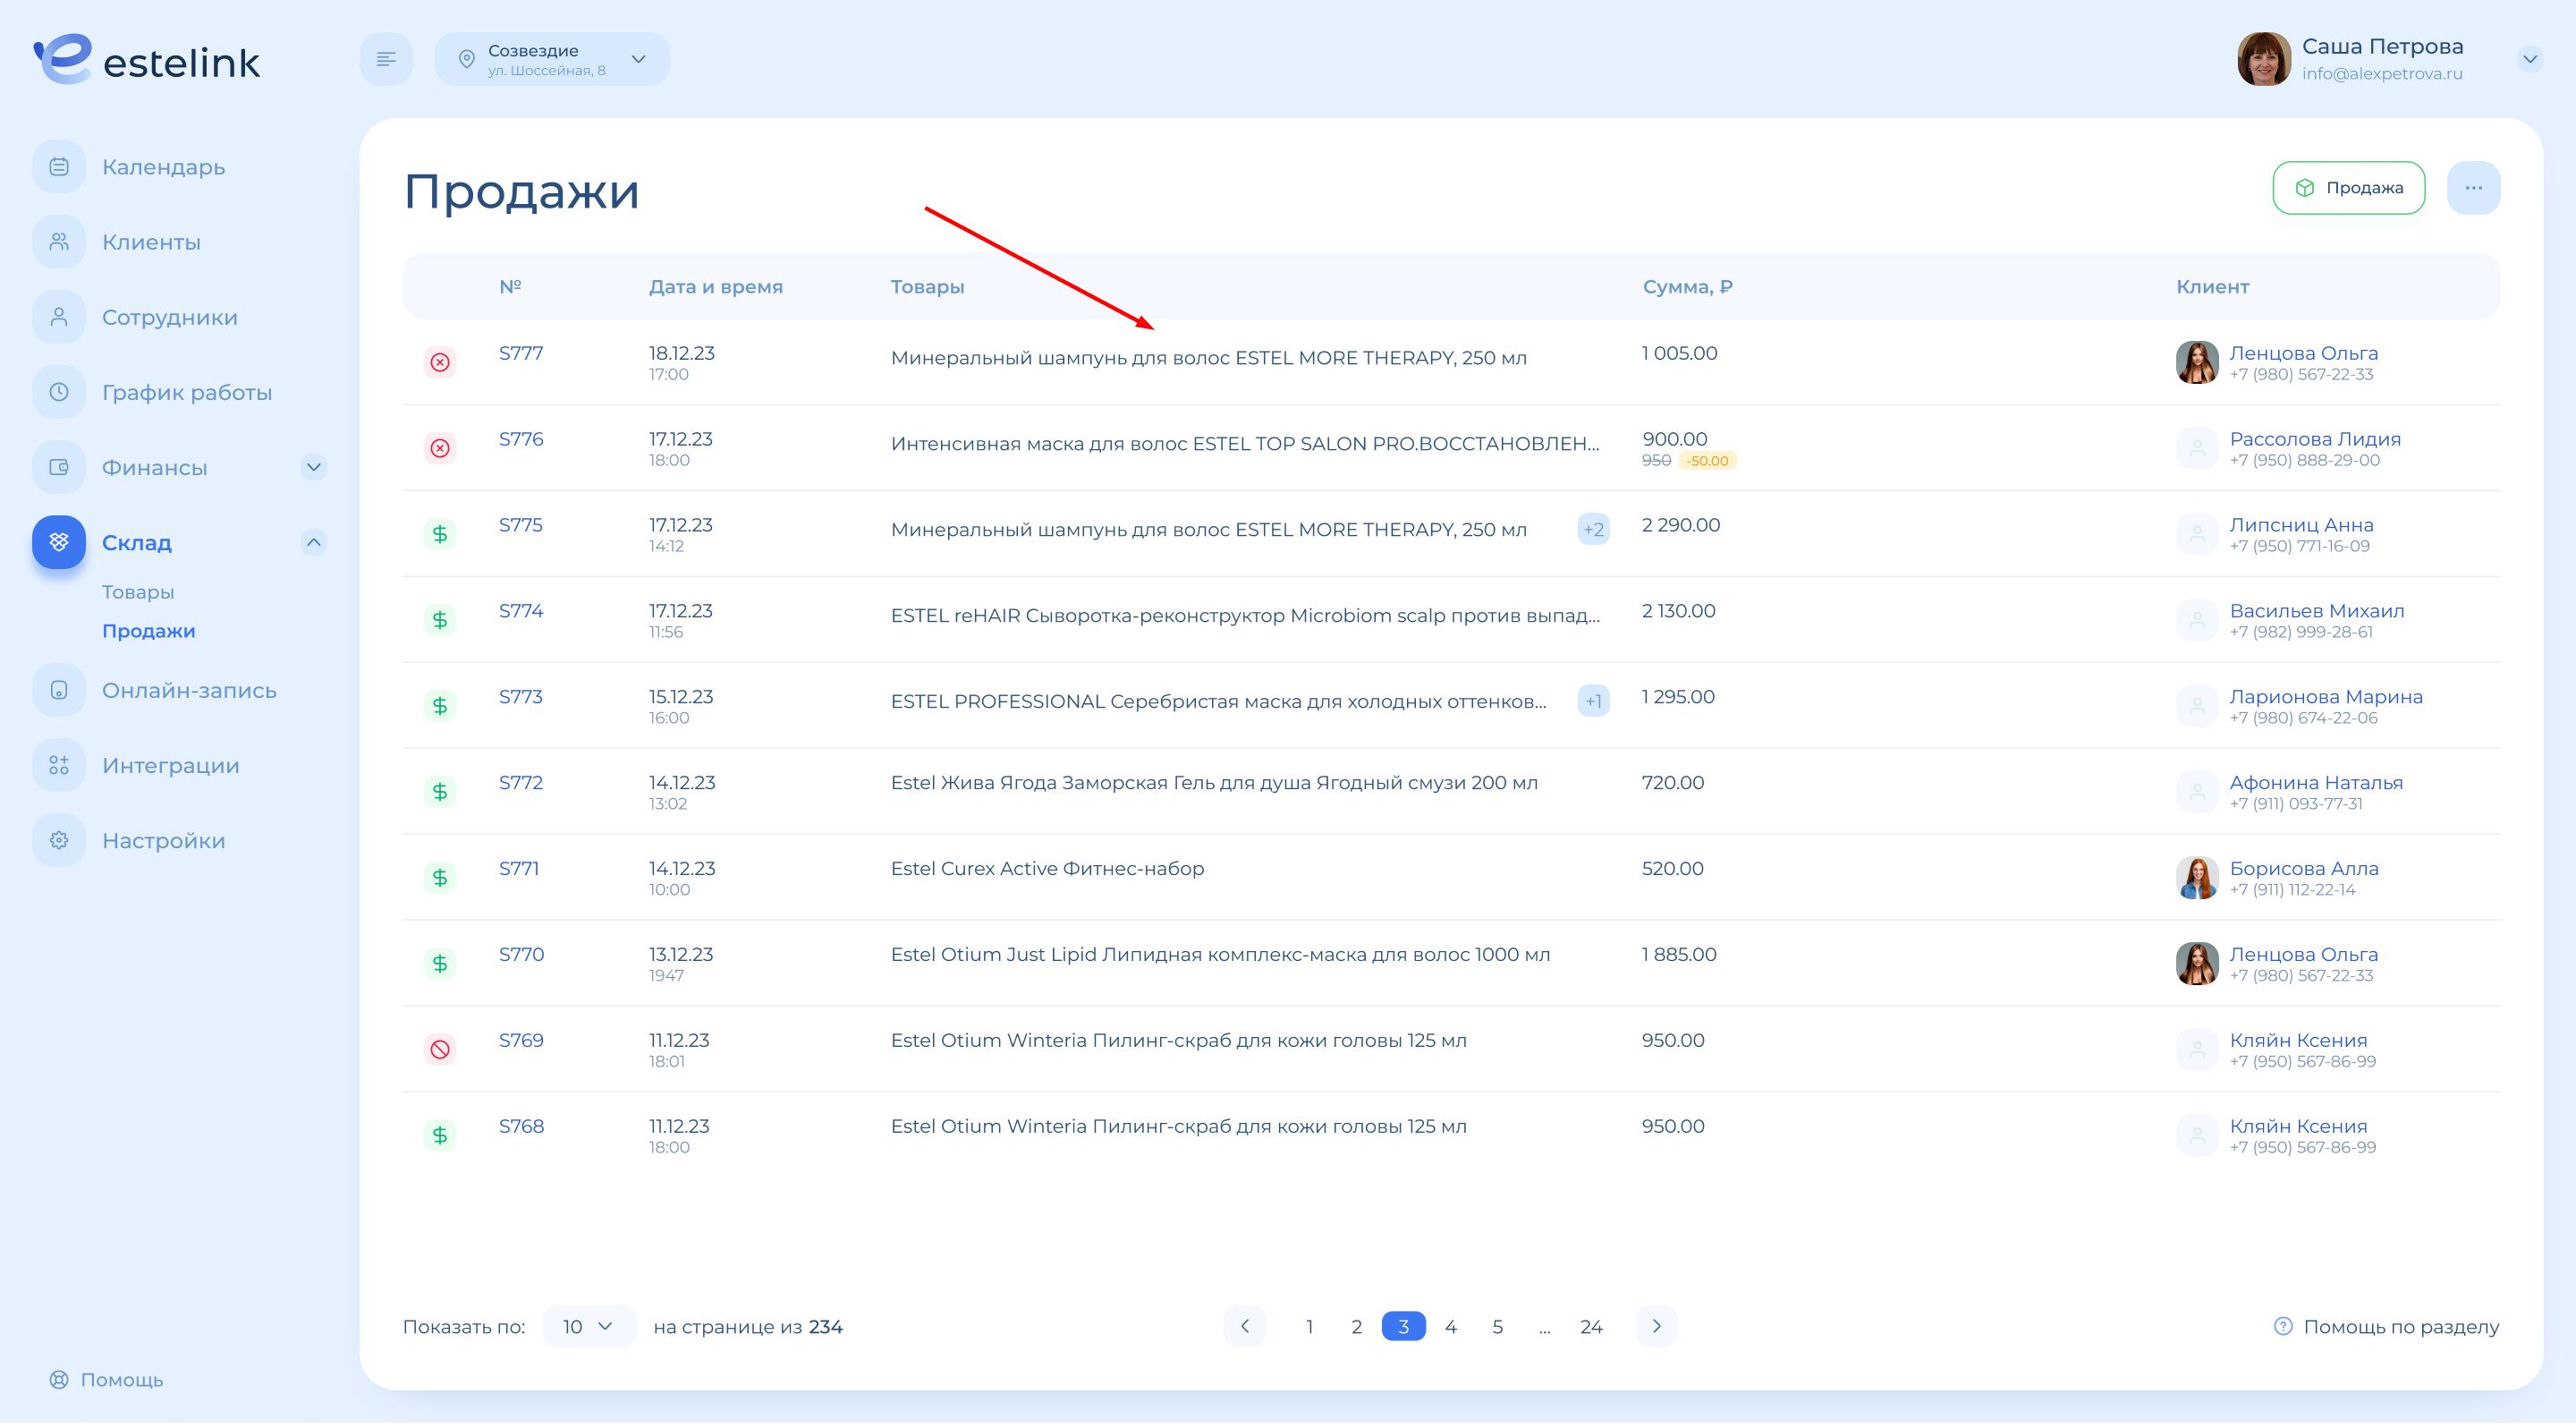Click the paid dollar icon for S772
2576x1428 pixels.
440,792
